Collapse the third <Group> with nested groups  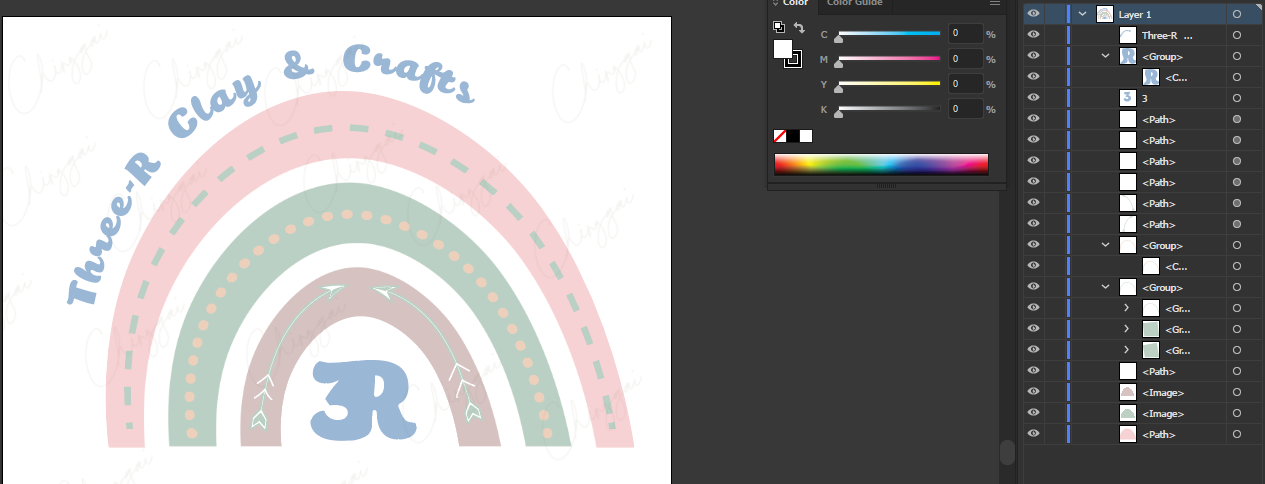point(1105,287)
